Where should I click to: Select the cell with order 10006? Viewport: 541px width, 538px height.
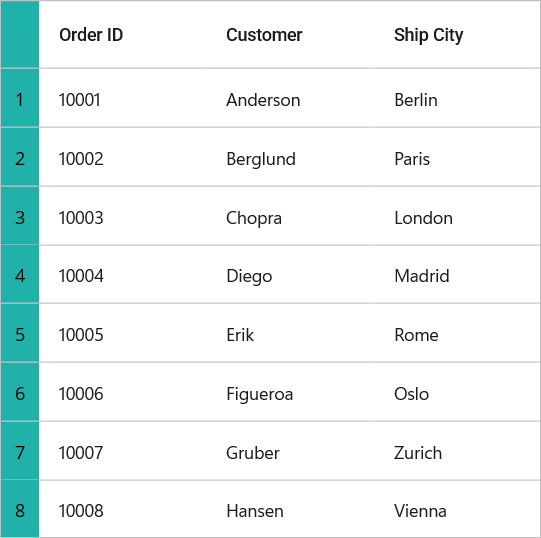click(x=123, y=392)
